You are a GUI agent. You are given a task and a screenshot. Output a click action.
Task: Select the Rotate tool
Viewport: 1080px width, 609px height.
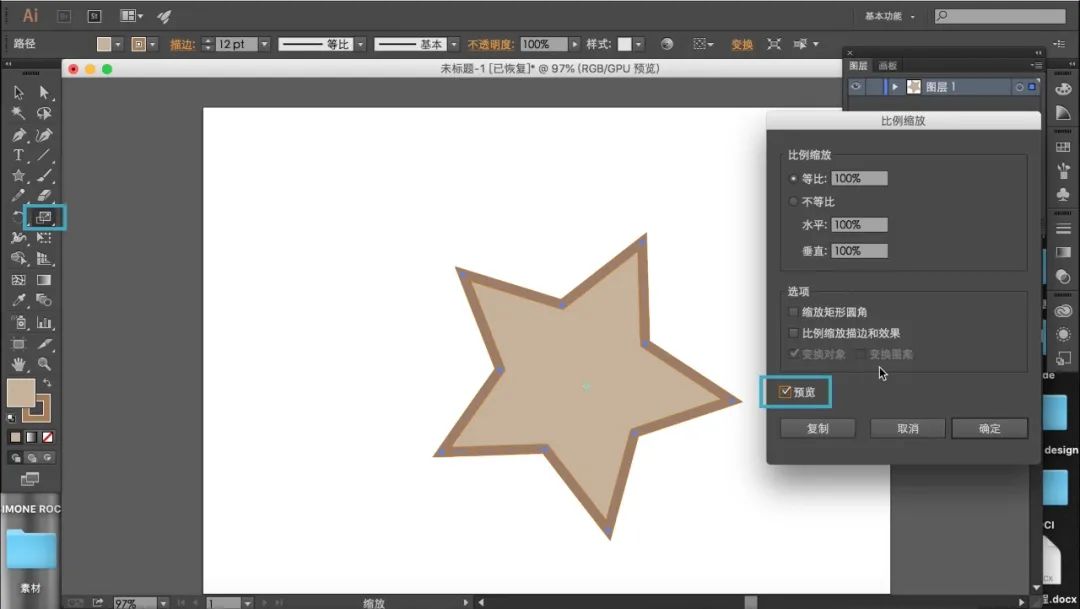[19, 218]
